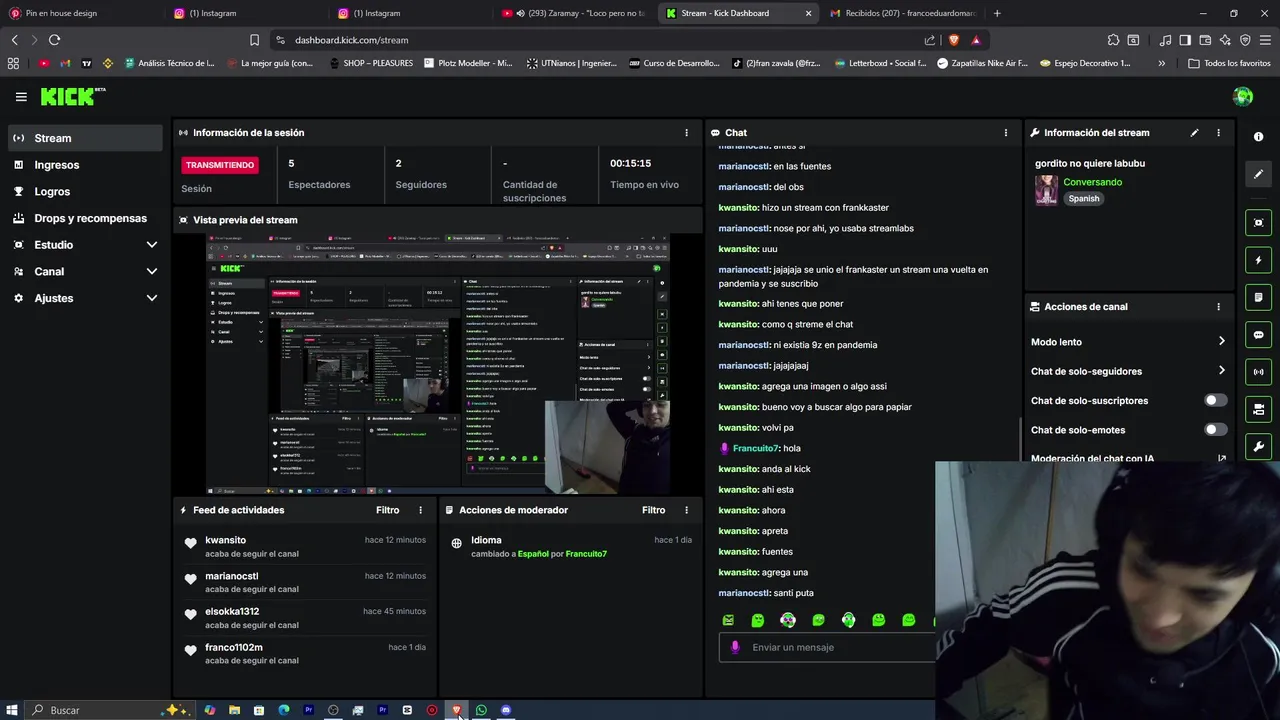Click the Brave VPN shield icon

1245,40
